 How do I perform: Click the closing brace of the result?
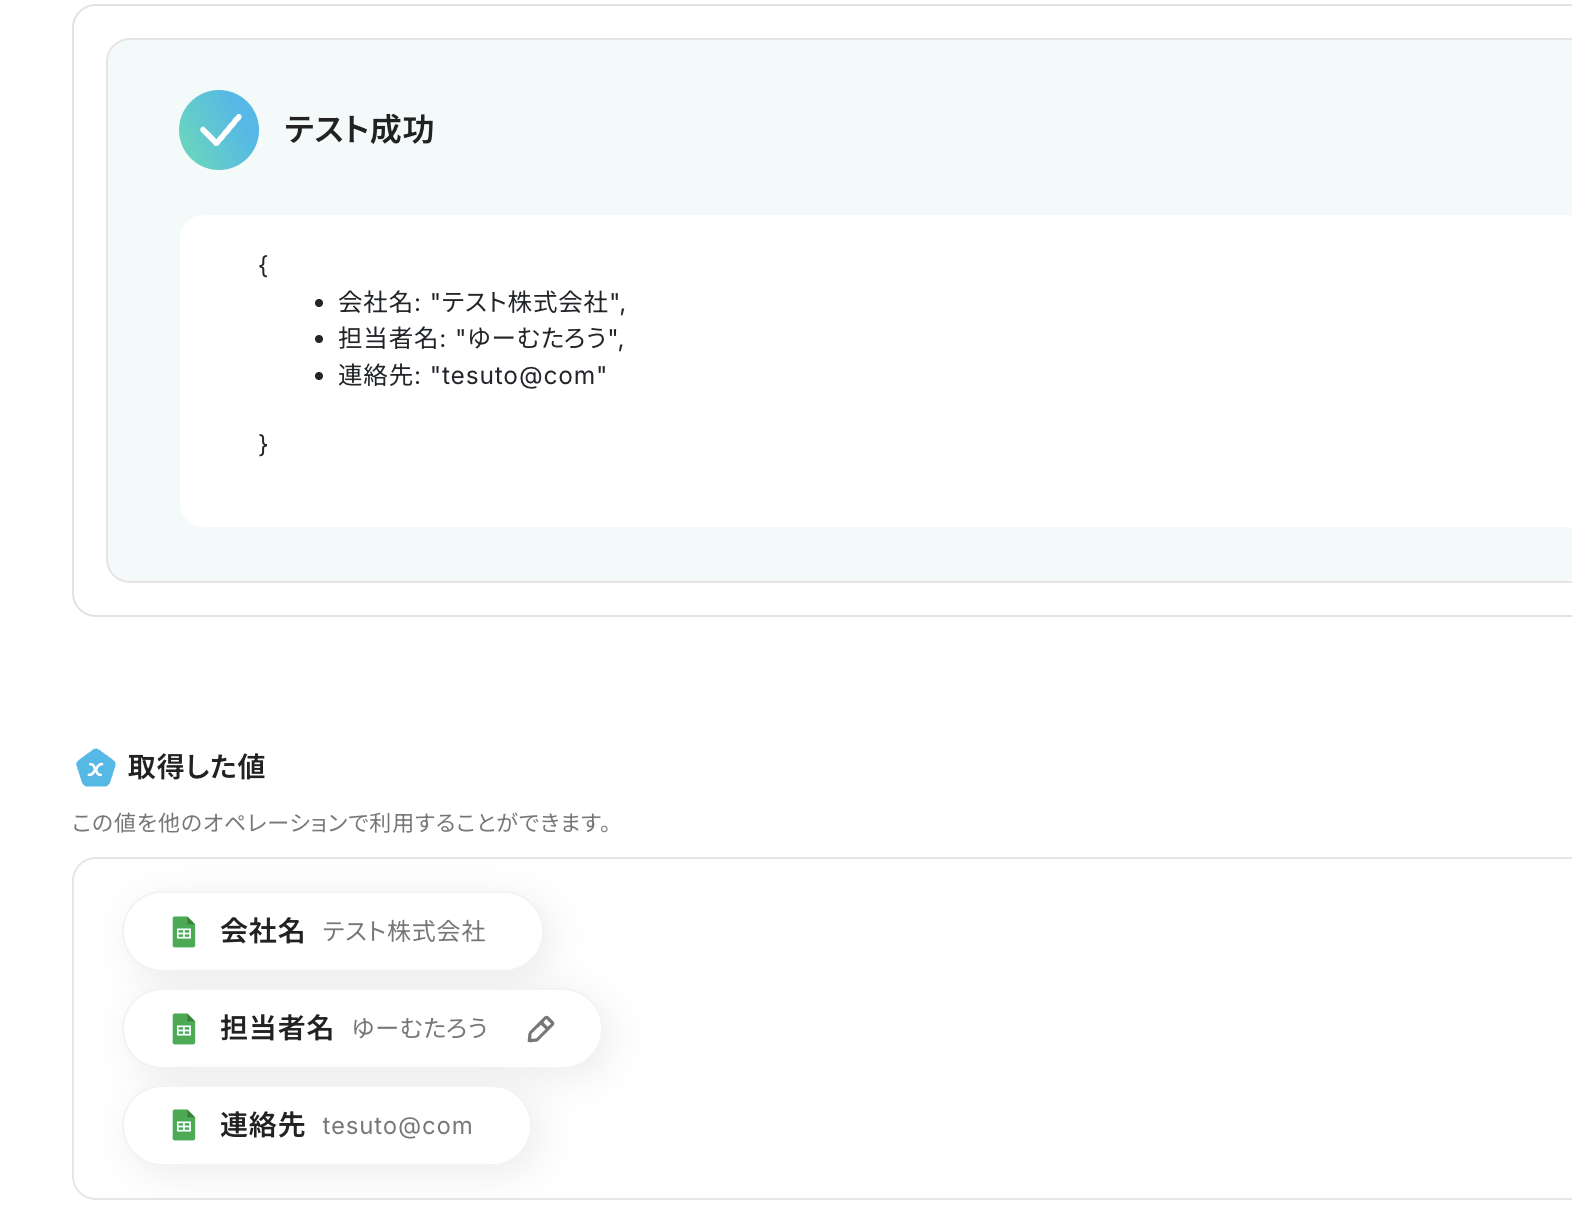[263, 444]
